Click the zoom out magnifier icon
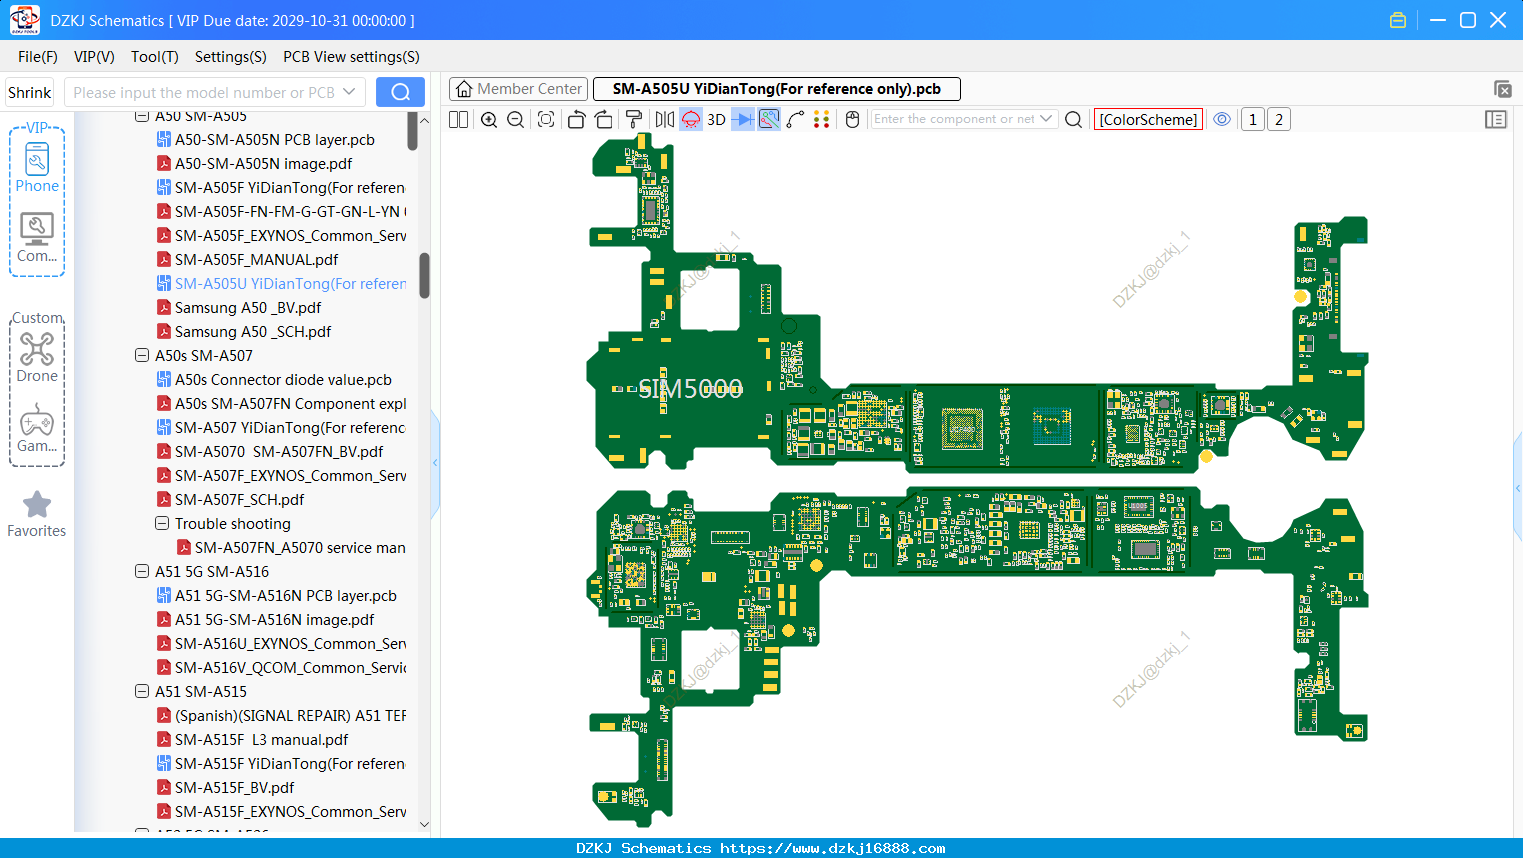This screenshot has height=858, width=1523. pyautogui.click(x=516, y=119)
